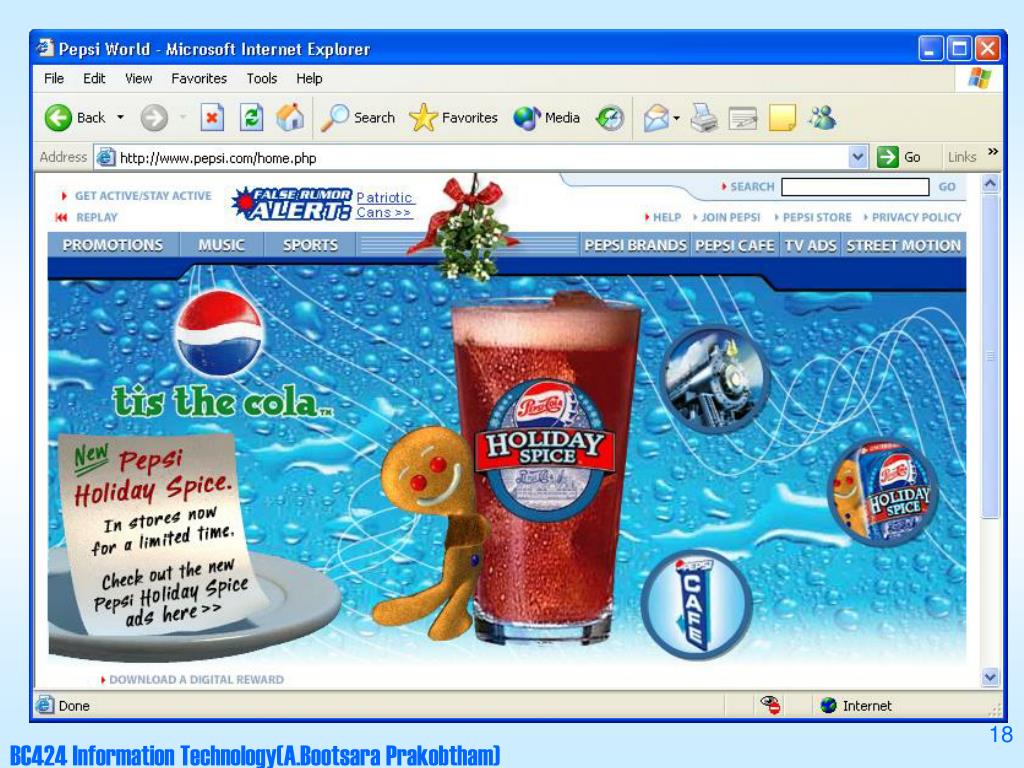Open the Address bar dropdown arrow
1024x768 pixels.
pyautogui.click(x=858, y=157)
